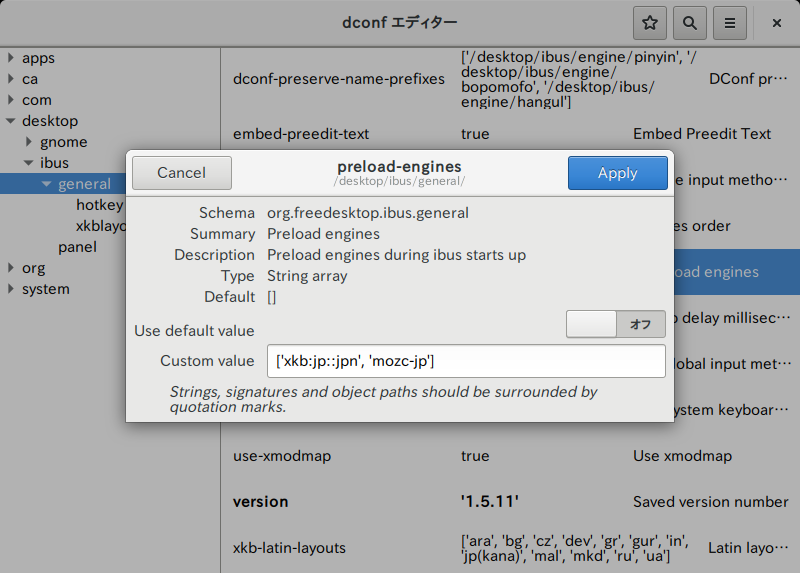
Task: Select the gnome folder label
Action: click(64, 142)
